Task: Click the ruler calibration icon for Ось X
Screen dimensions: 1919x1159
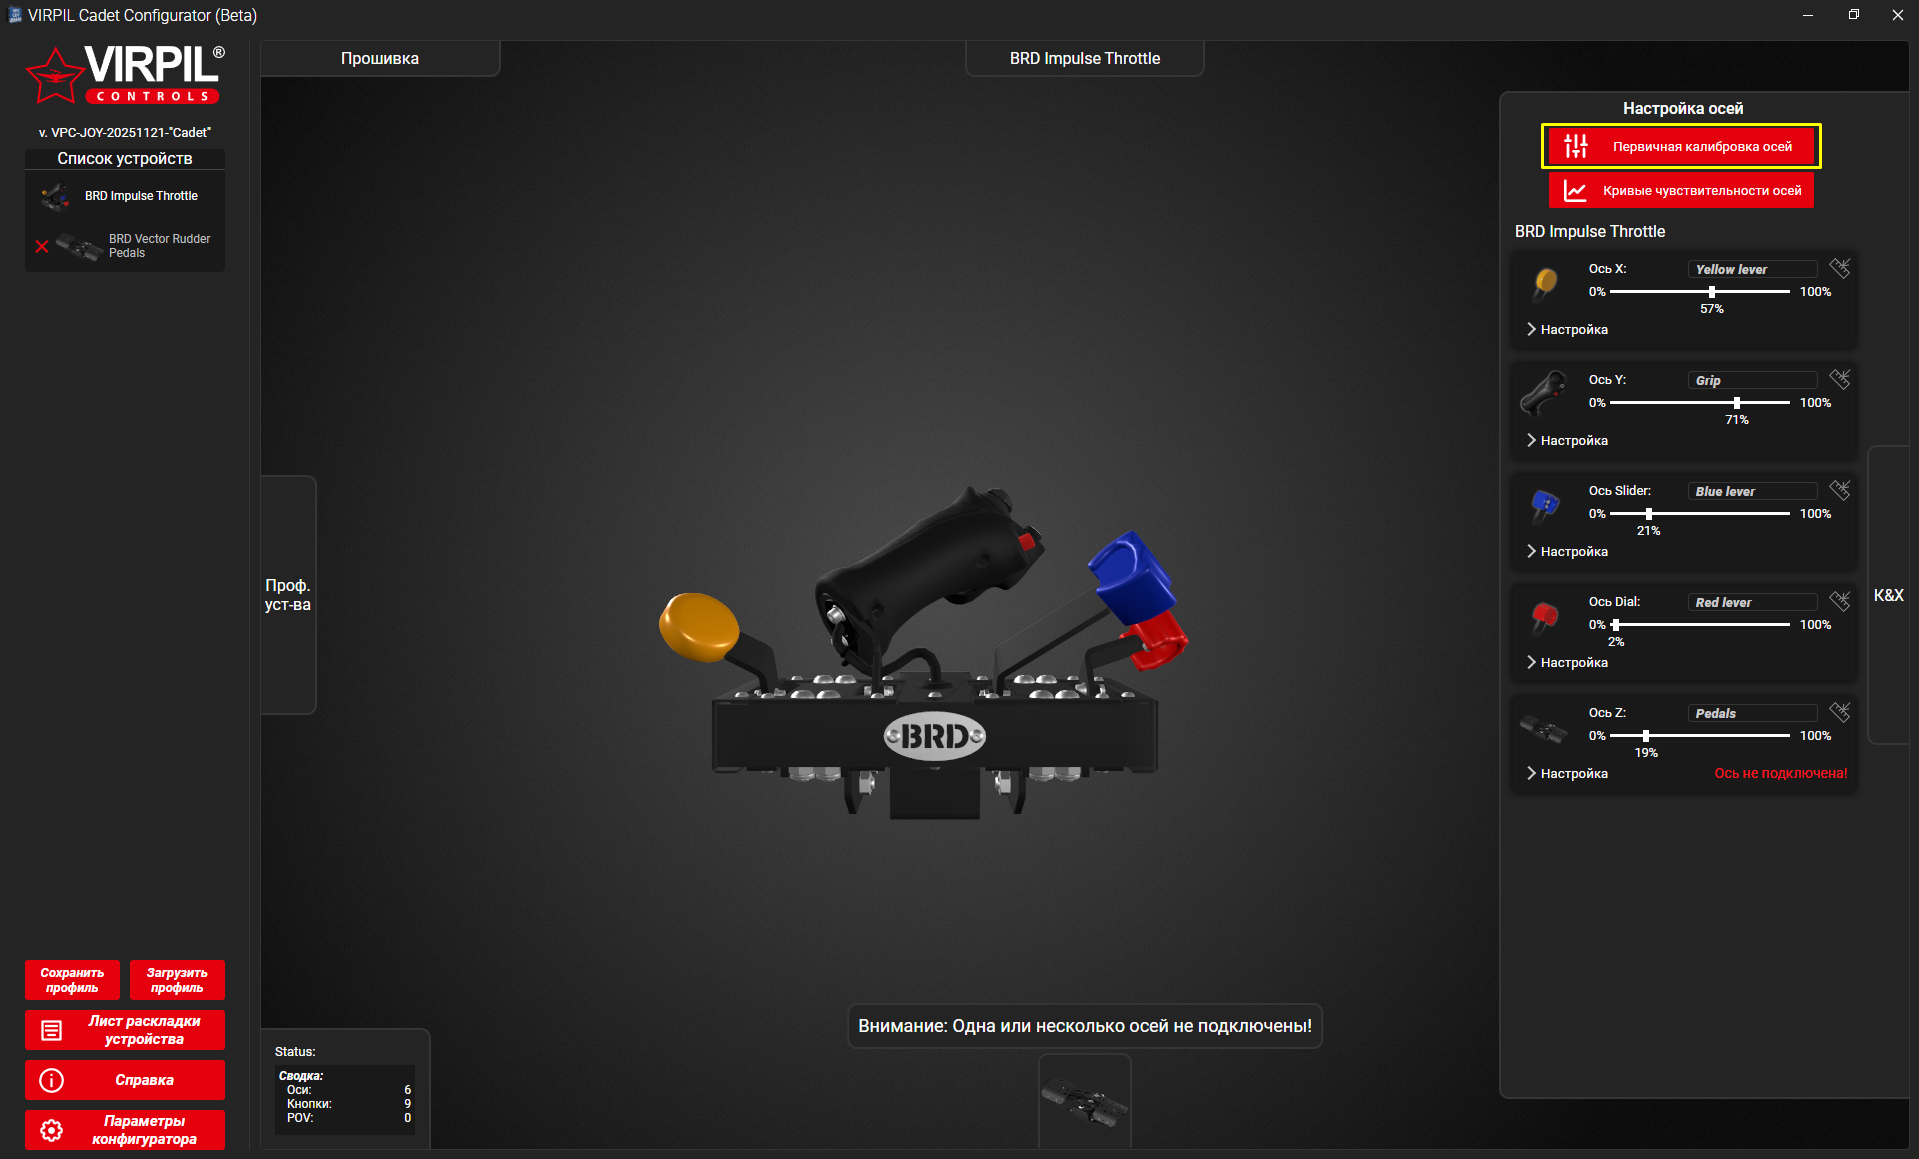Action: point(1839,268)
